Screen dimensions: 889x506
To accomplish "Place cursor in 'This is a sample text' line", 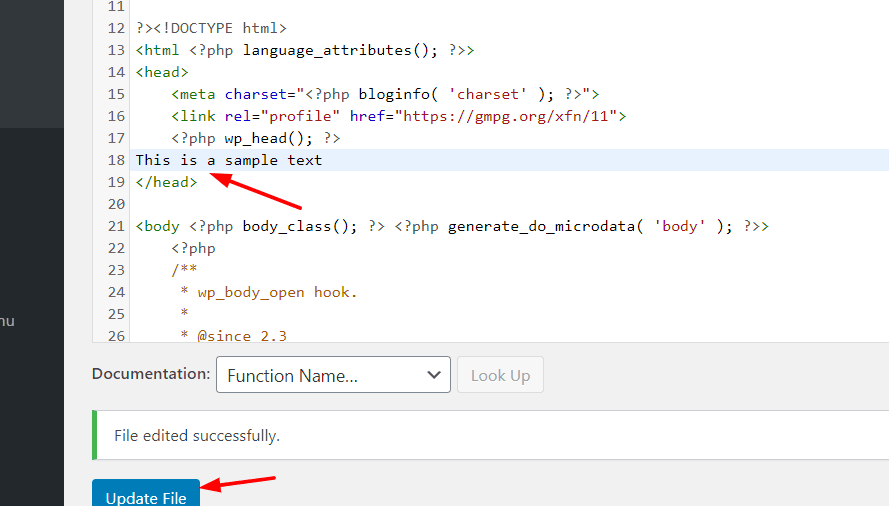I will coord(229,160).
